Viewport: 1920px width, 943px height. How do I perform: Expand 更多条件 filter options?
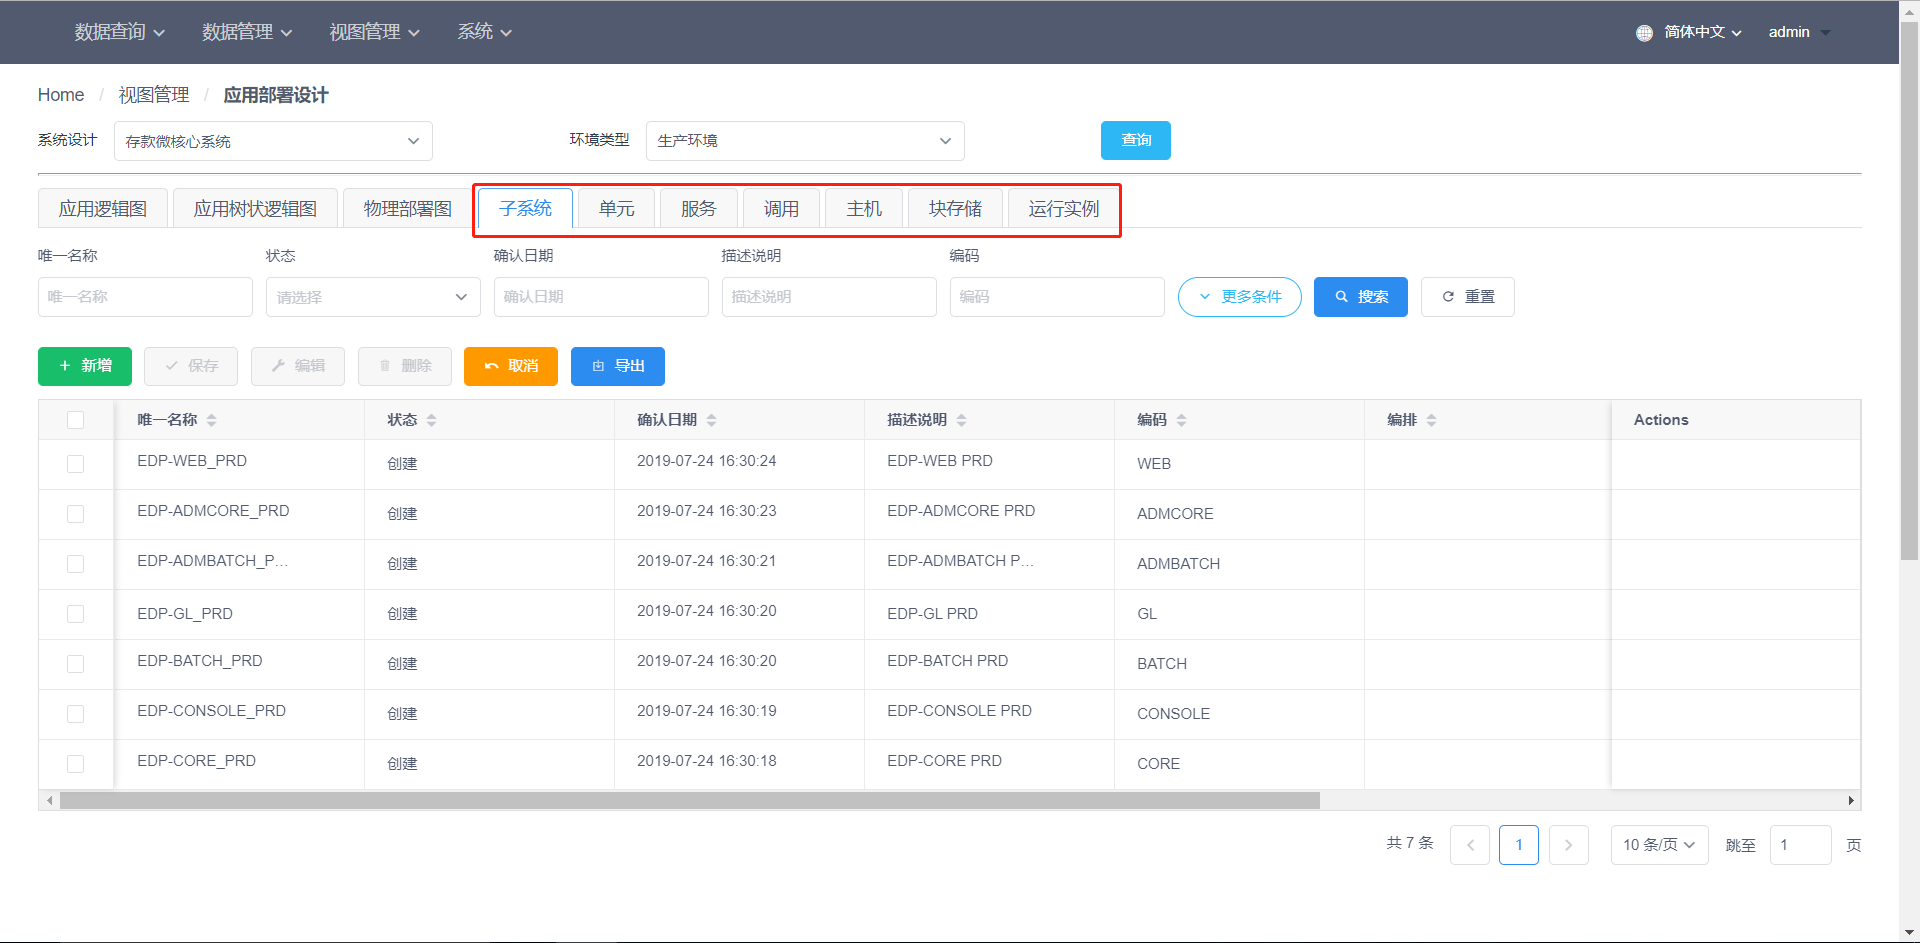coord(1240,297)
